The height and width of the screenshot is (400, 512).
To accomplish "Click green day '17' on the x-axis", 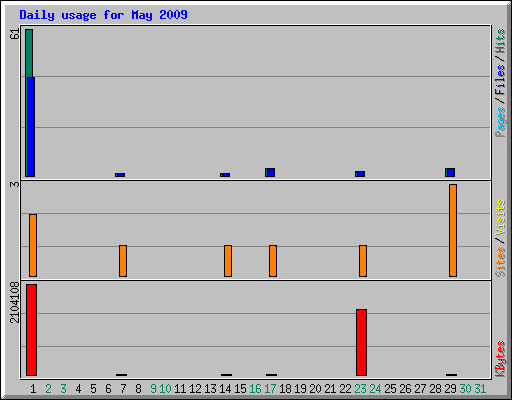I will coord(270,389).
